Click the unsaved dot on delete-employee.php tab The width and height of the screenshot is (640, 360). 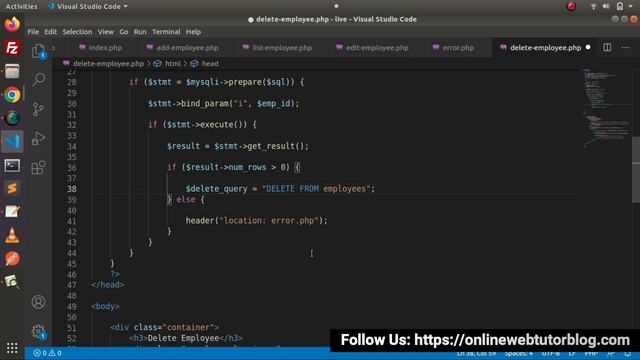[x=588, y=47]
